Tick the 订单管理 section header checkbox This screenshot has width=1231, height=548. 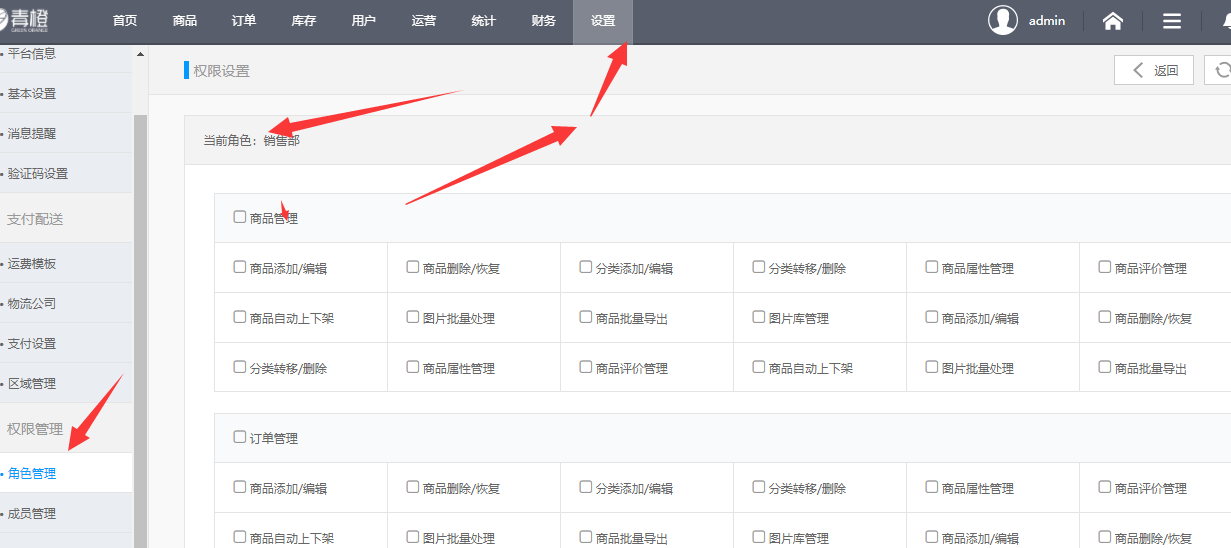pos(240,437)
